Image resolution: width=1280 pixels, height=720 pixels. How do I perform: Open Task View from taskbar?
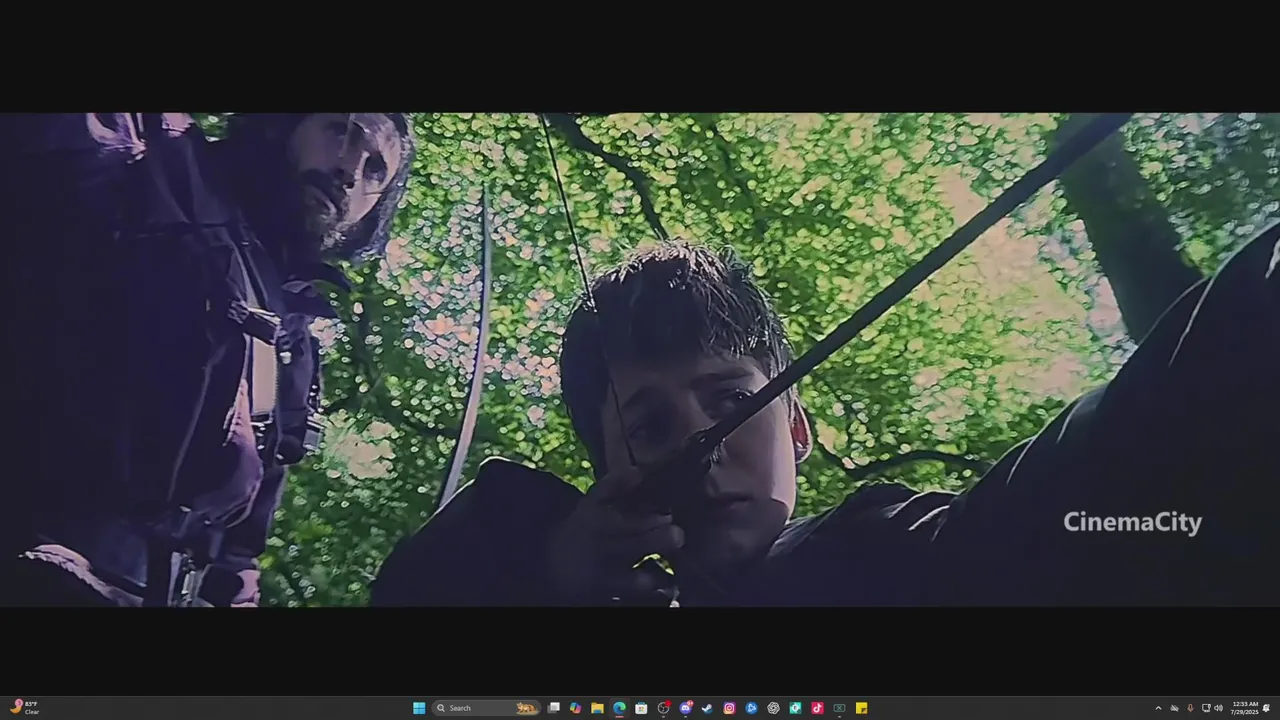[553, 708]
